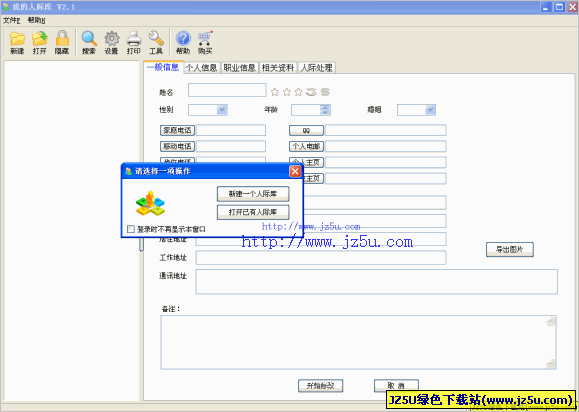
Task: Click the 移动电话 button
Action: 177,147
